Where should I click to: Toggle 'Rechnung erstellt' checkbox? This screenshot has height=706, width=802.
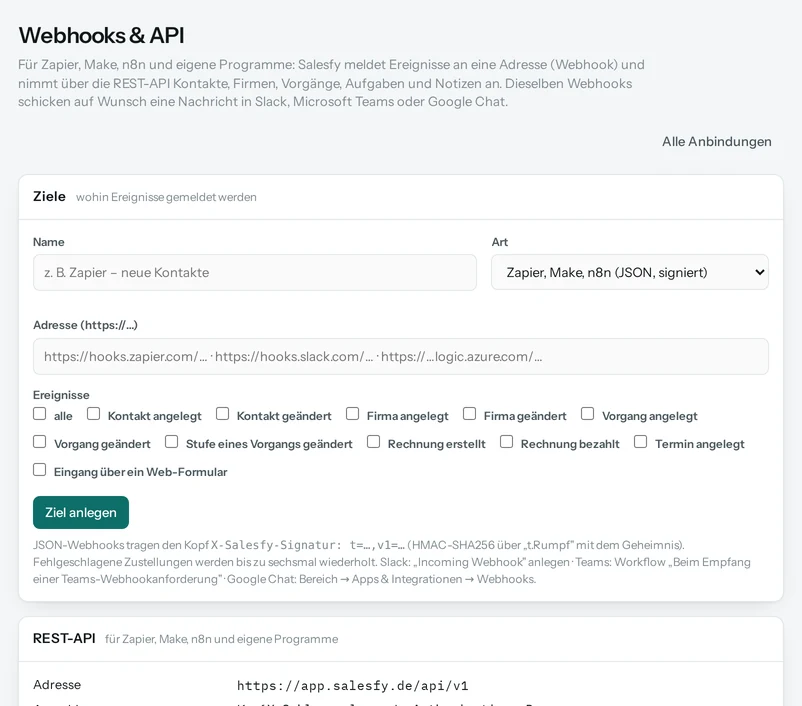[373, 442]
